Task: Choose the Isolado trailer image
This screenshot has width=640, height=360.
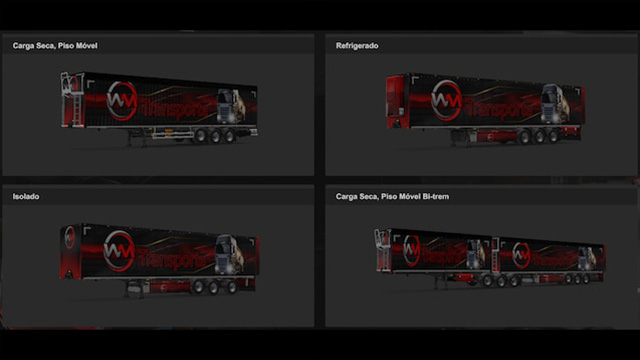Action: [160, 260]
